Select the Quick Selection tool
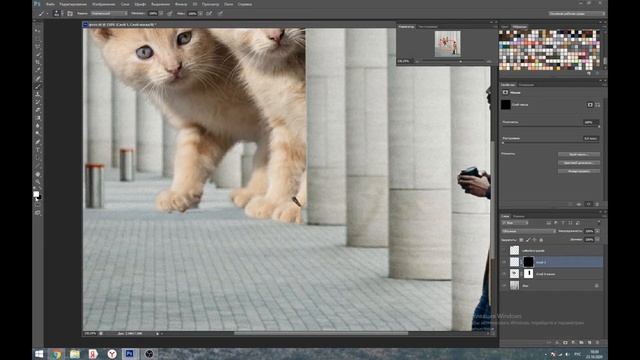This screenshot has height=360, width=640. pyautogui.click(x=38, y=54)
